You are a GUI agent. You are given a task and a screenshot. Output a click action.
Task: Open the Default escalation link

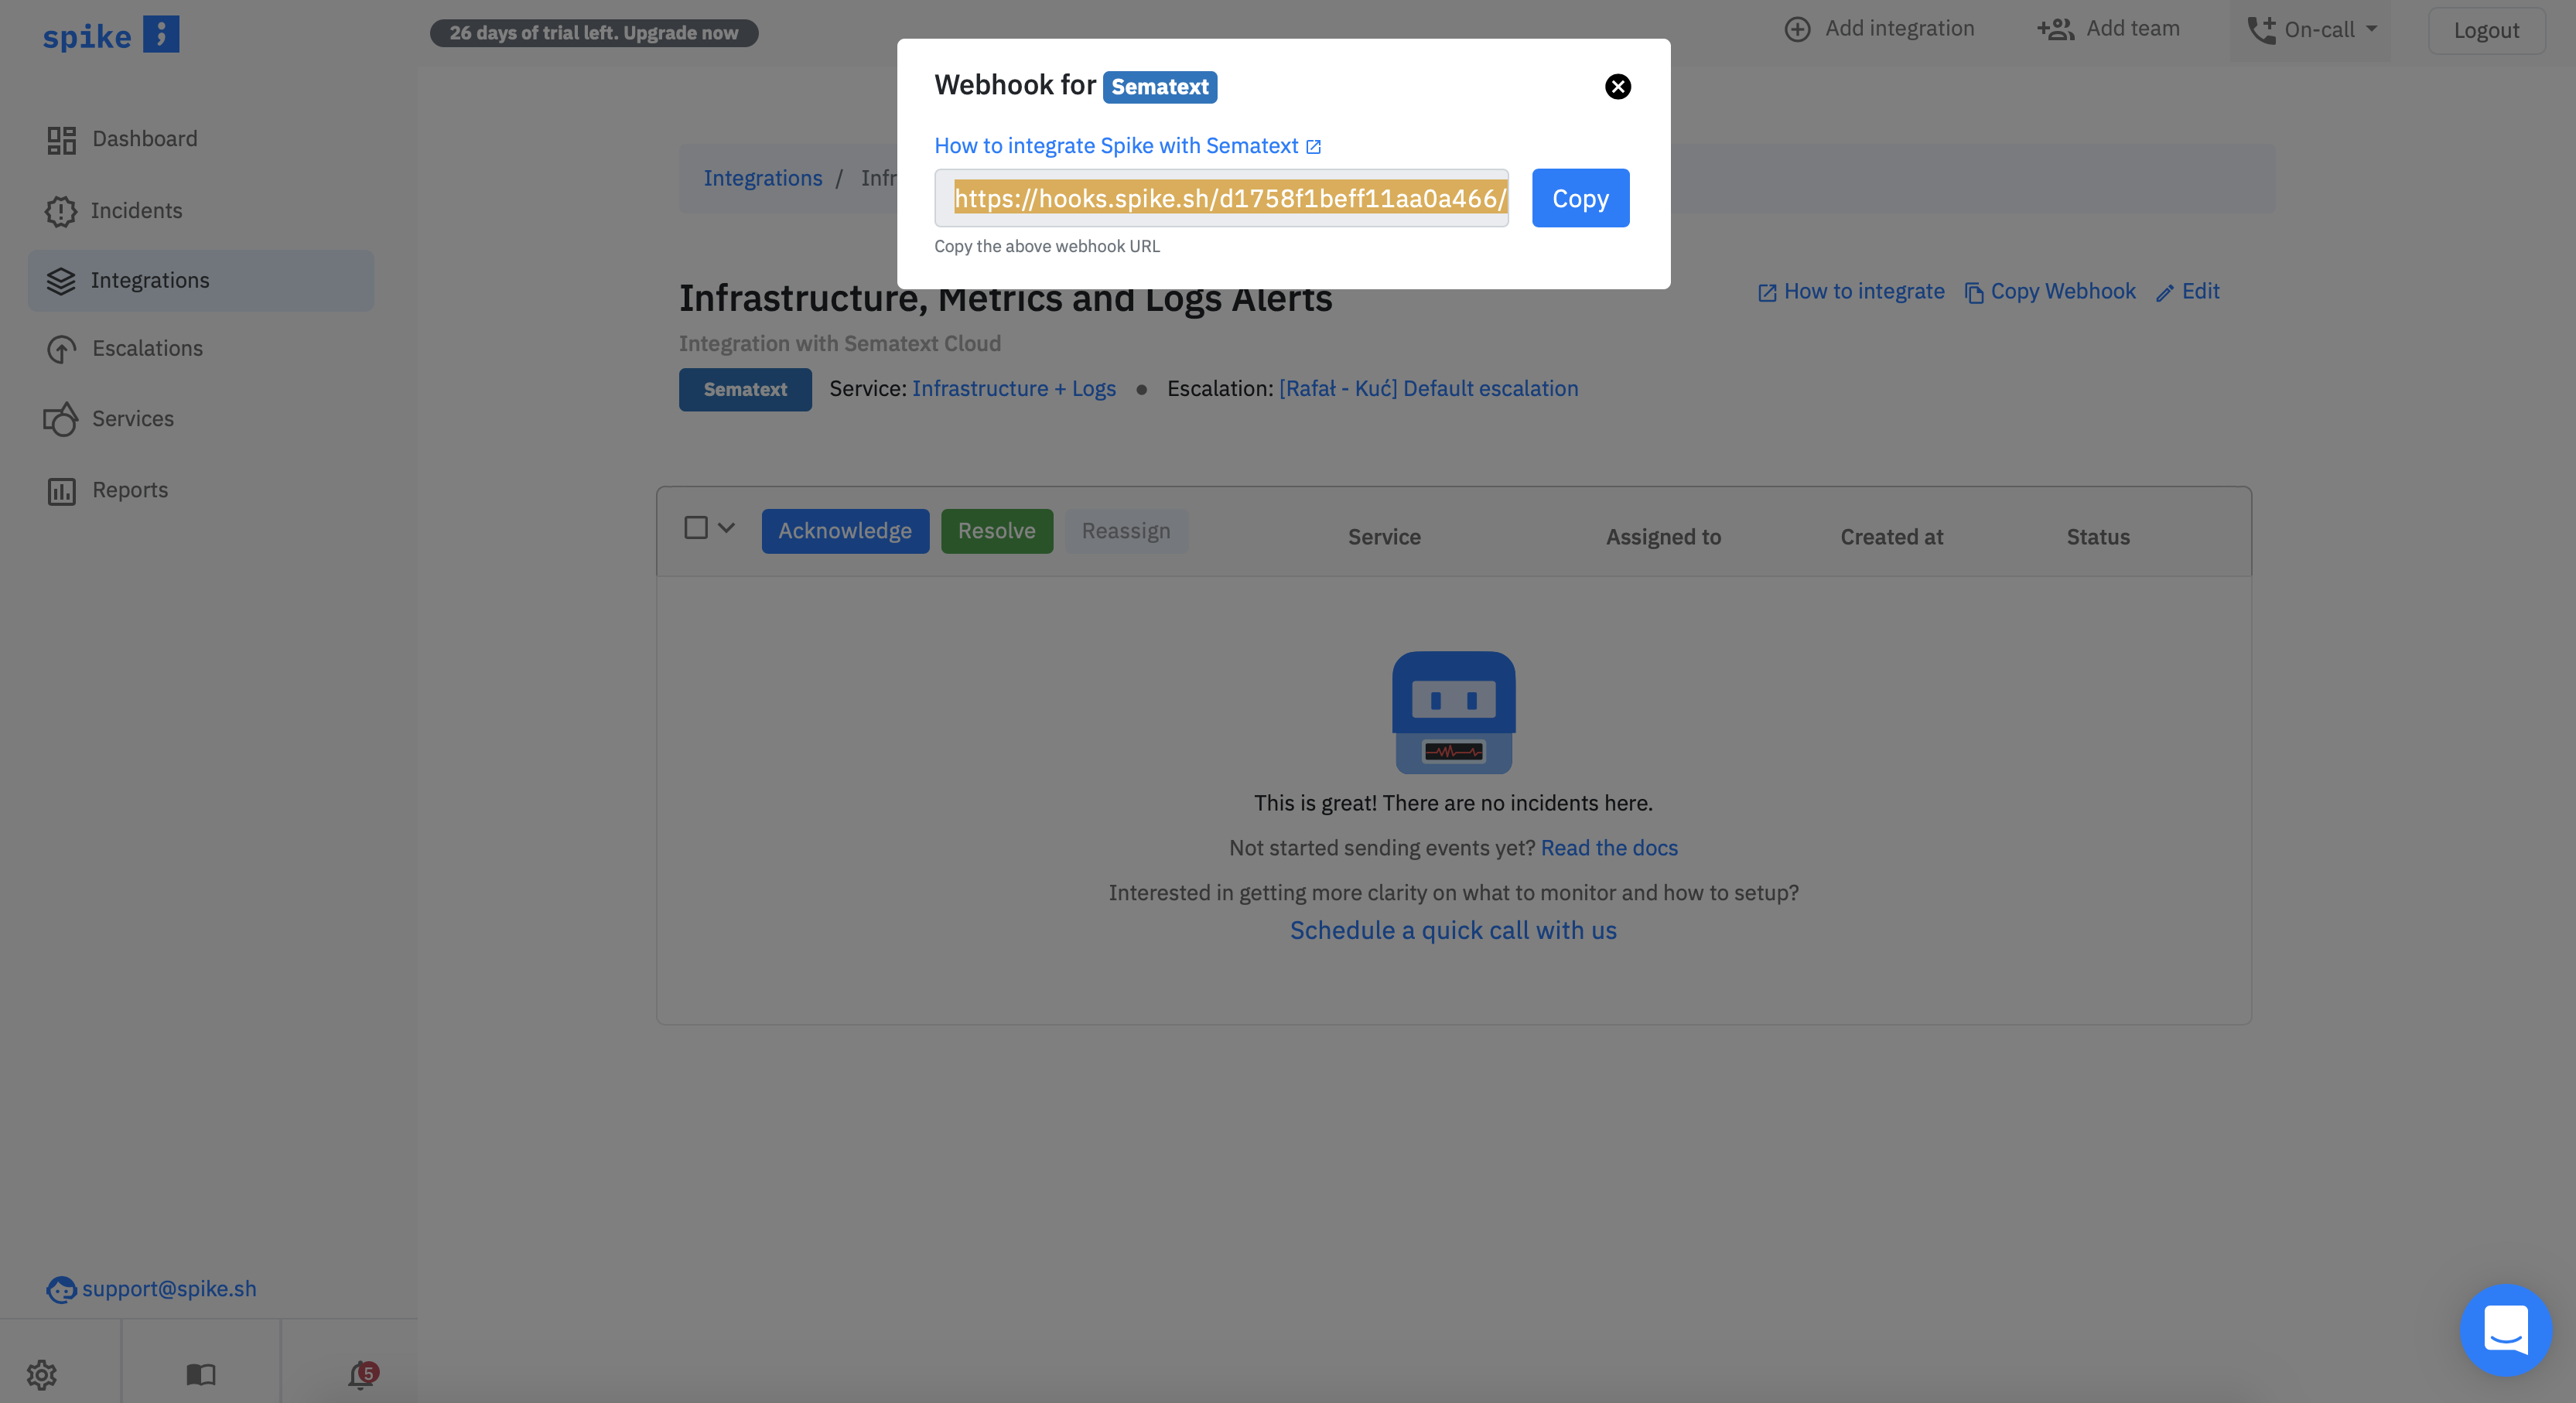point(1428,388)
